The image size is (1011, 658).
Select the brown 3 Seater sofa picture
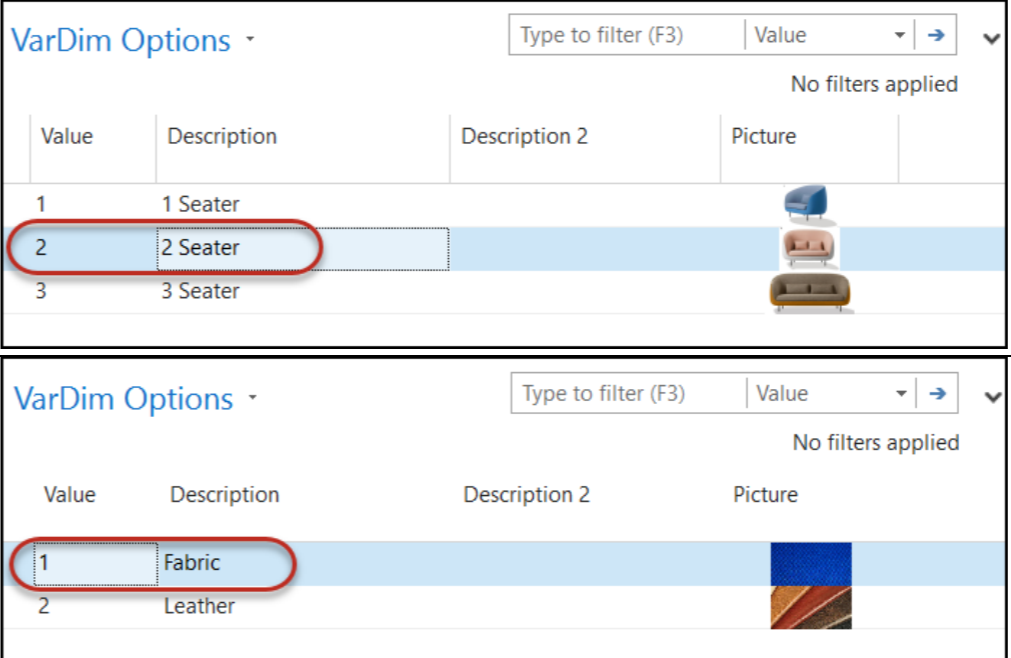810,292
